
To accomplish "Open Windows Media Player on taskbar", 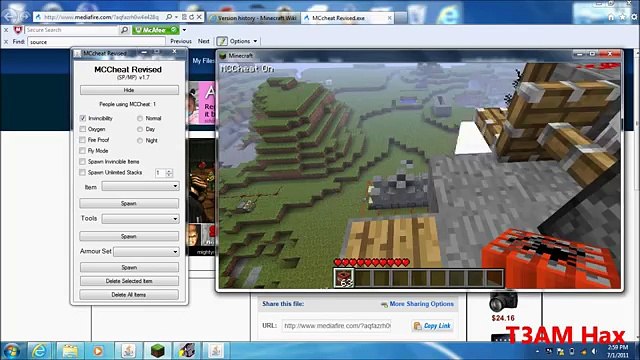I will click(x=98, y=351).
